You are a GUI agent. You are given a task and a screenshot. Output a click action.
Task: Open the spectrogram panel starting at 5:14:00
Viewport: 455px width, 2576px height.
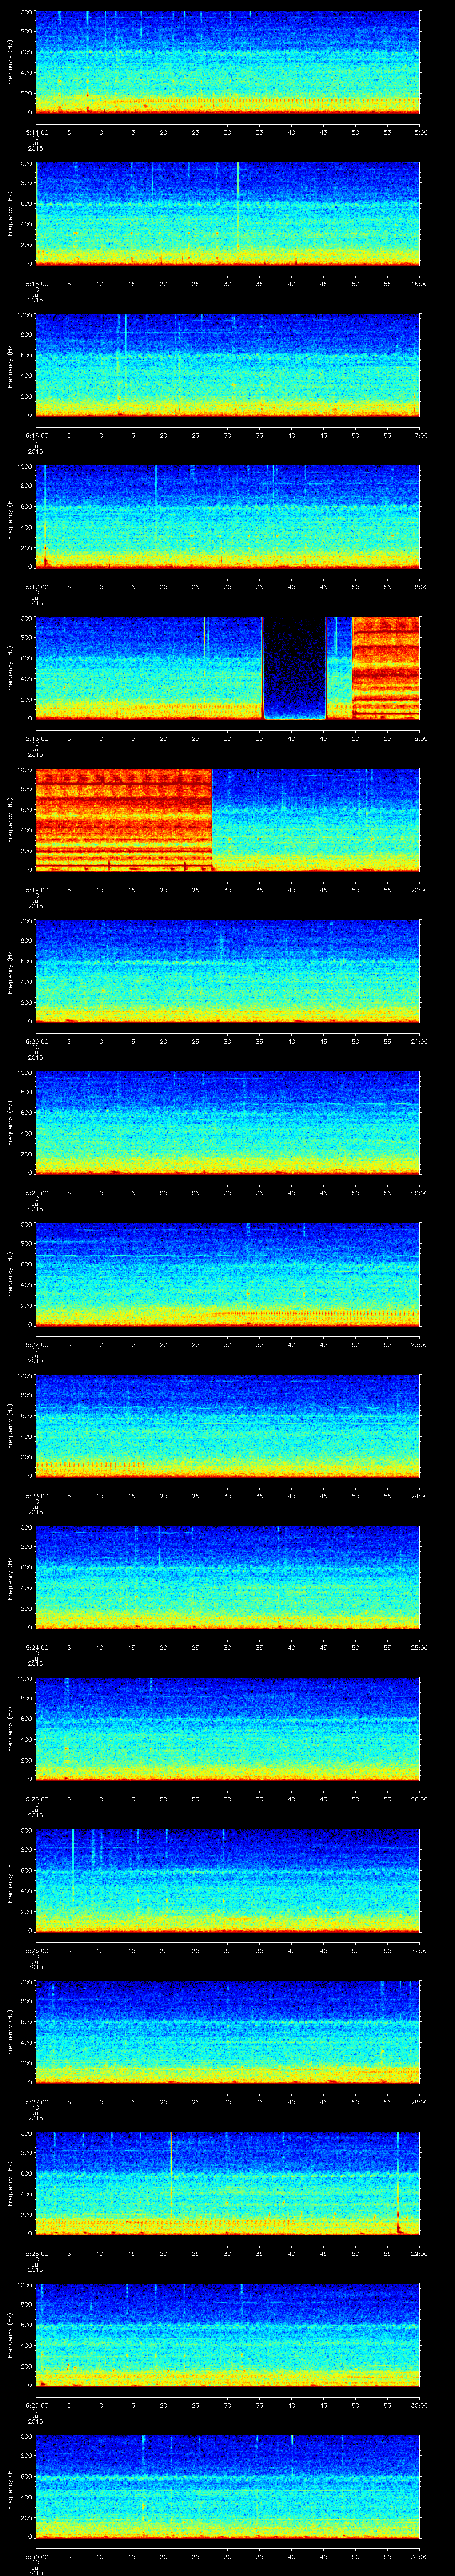coord(228,62)
